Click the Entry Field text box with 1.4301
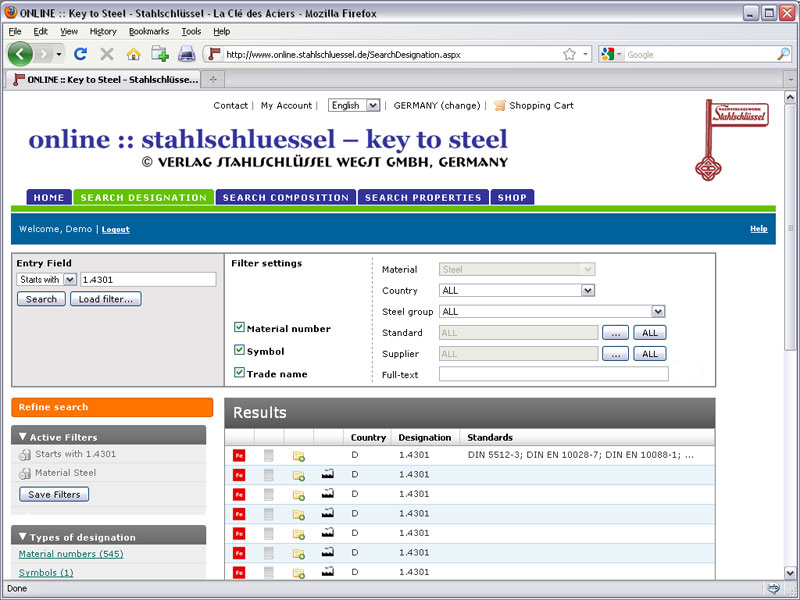 point(148,280)
